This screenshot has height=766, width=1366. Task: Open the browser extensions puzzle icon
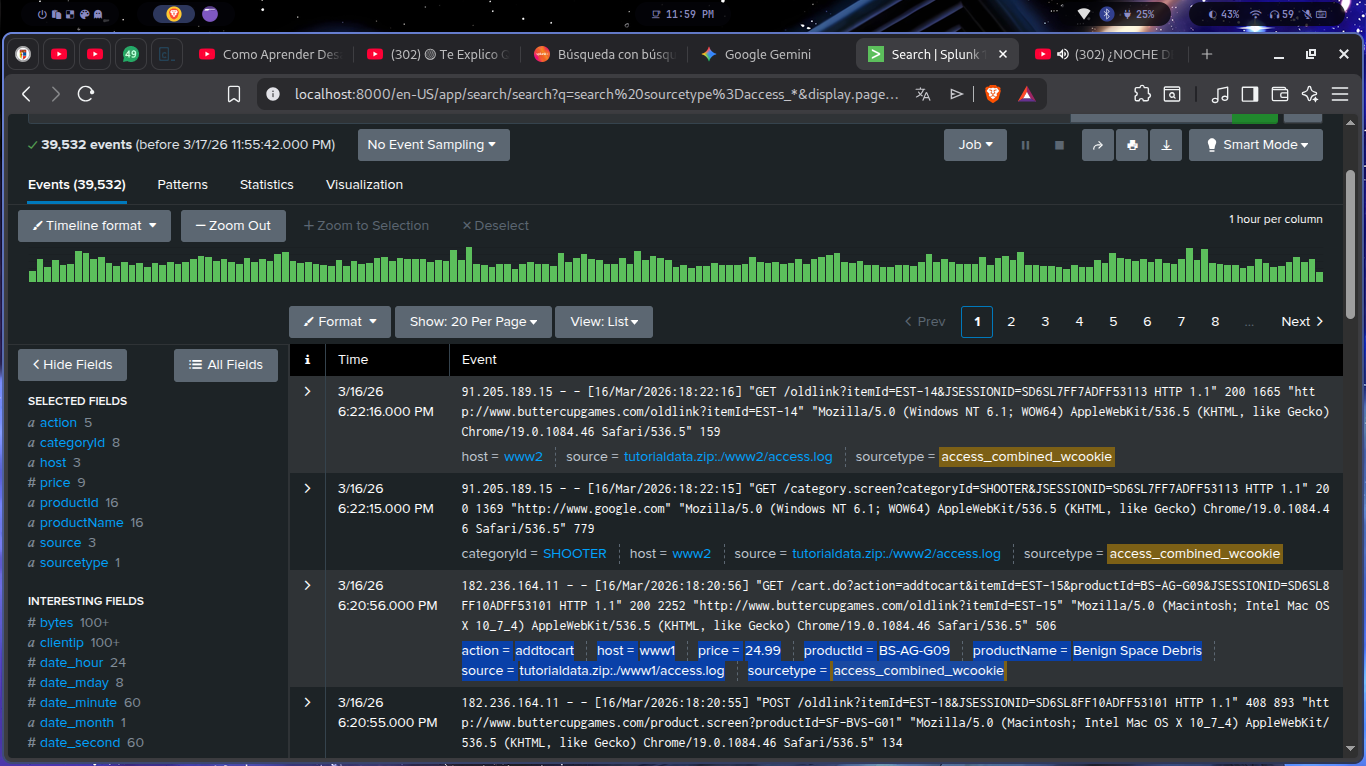1142,94
